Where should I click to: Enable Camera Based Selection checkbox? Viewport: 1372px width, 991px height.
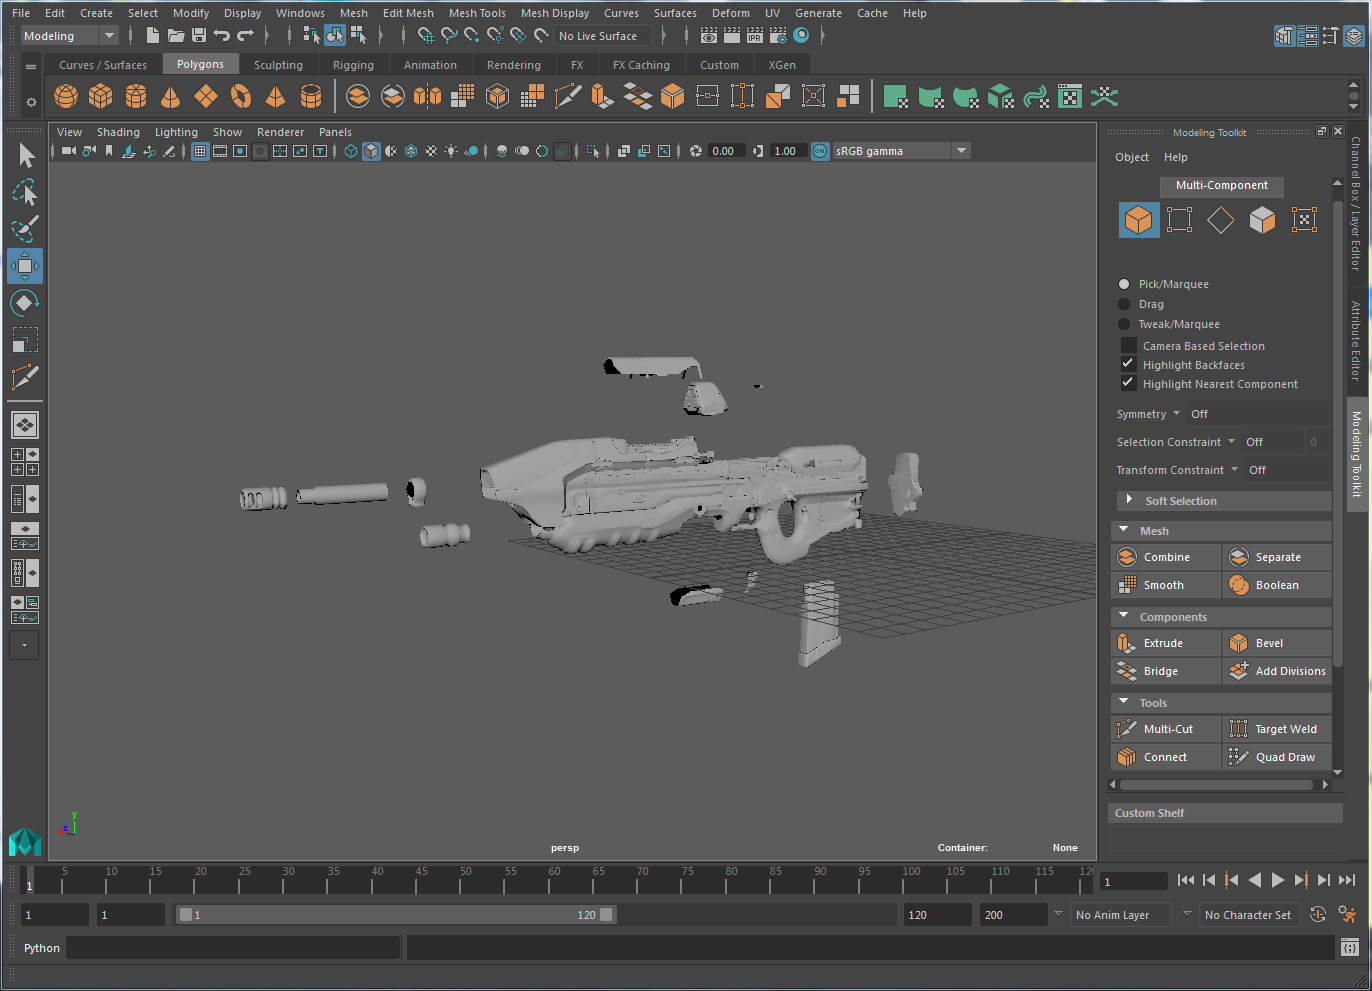[1129, 346]
